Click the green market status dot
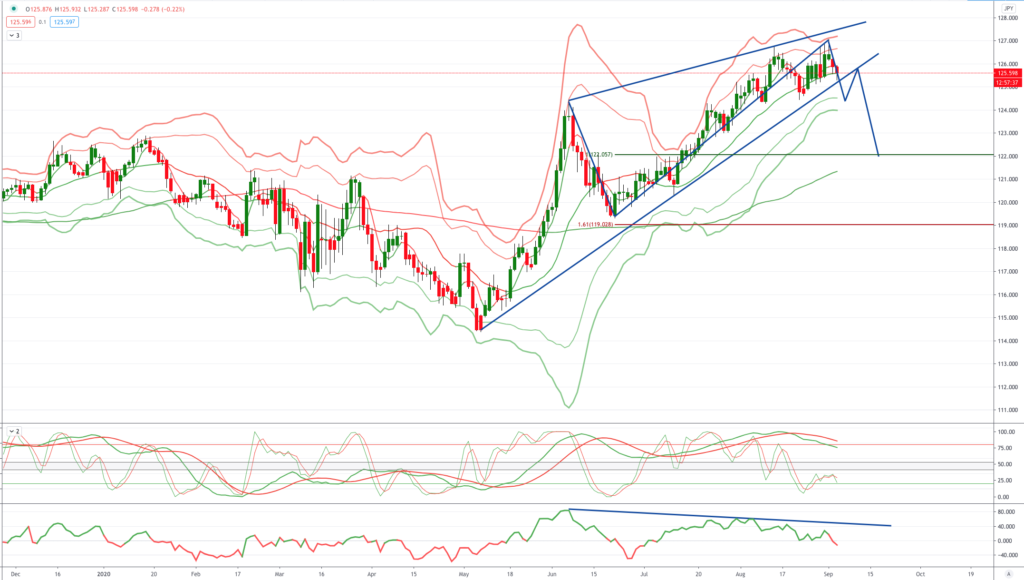This screenshot has width=1024, height=580. 14,9
